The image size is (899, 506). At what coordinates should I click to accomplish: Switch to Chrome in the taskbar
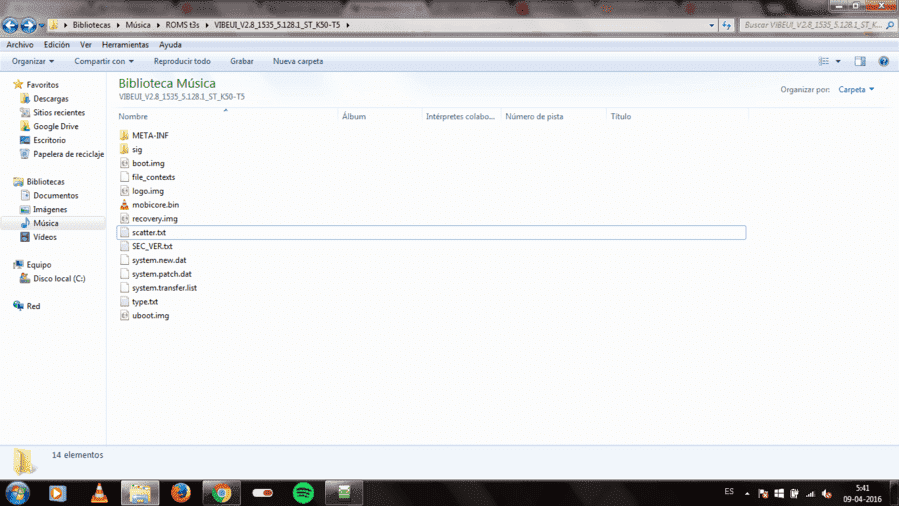tap(221, 493)
